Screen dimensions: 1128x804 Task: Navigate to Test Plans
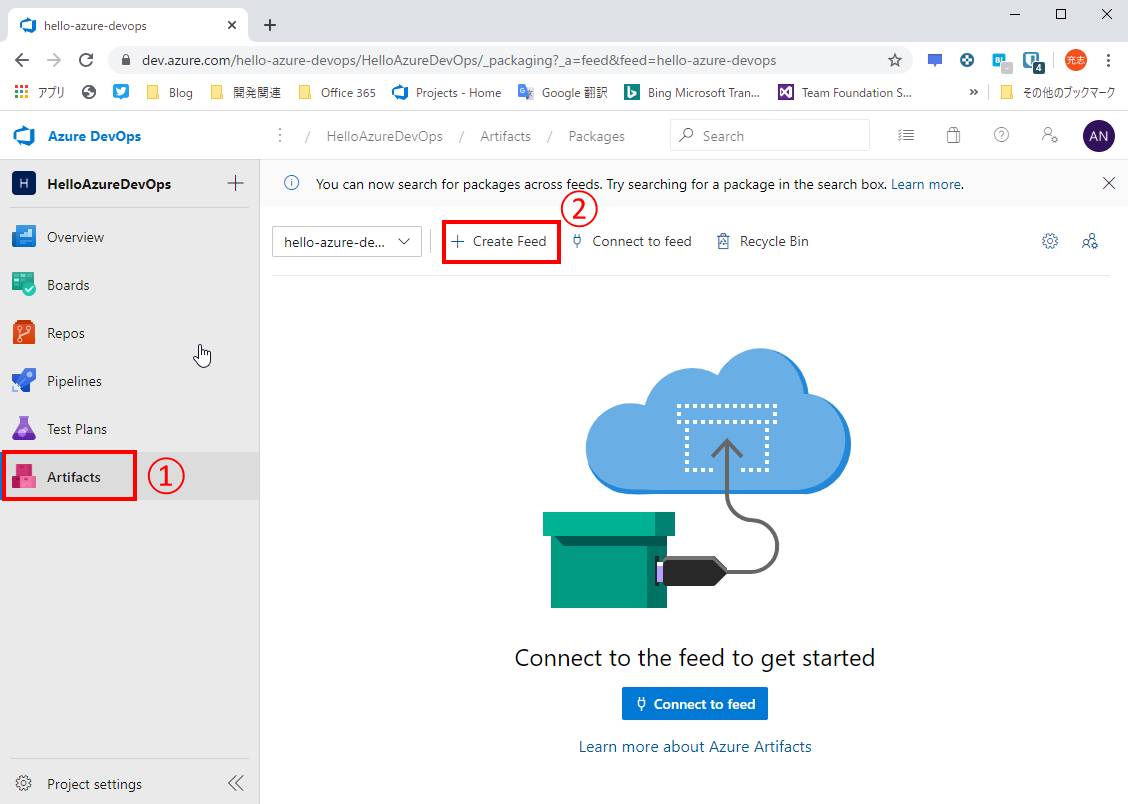(78, 428)
